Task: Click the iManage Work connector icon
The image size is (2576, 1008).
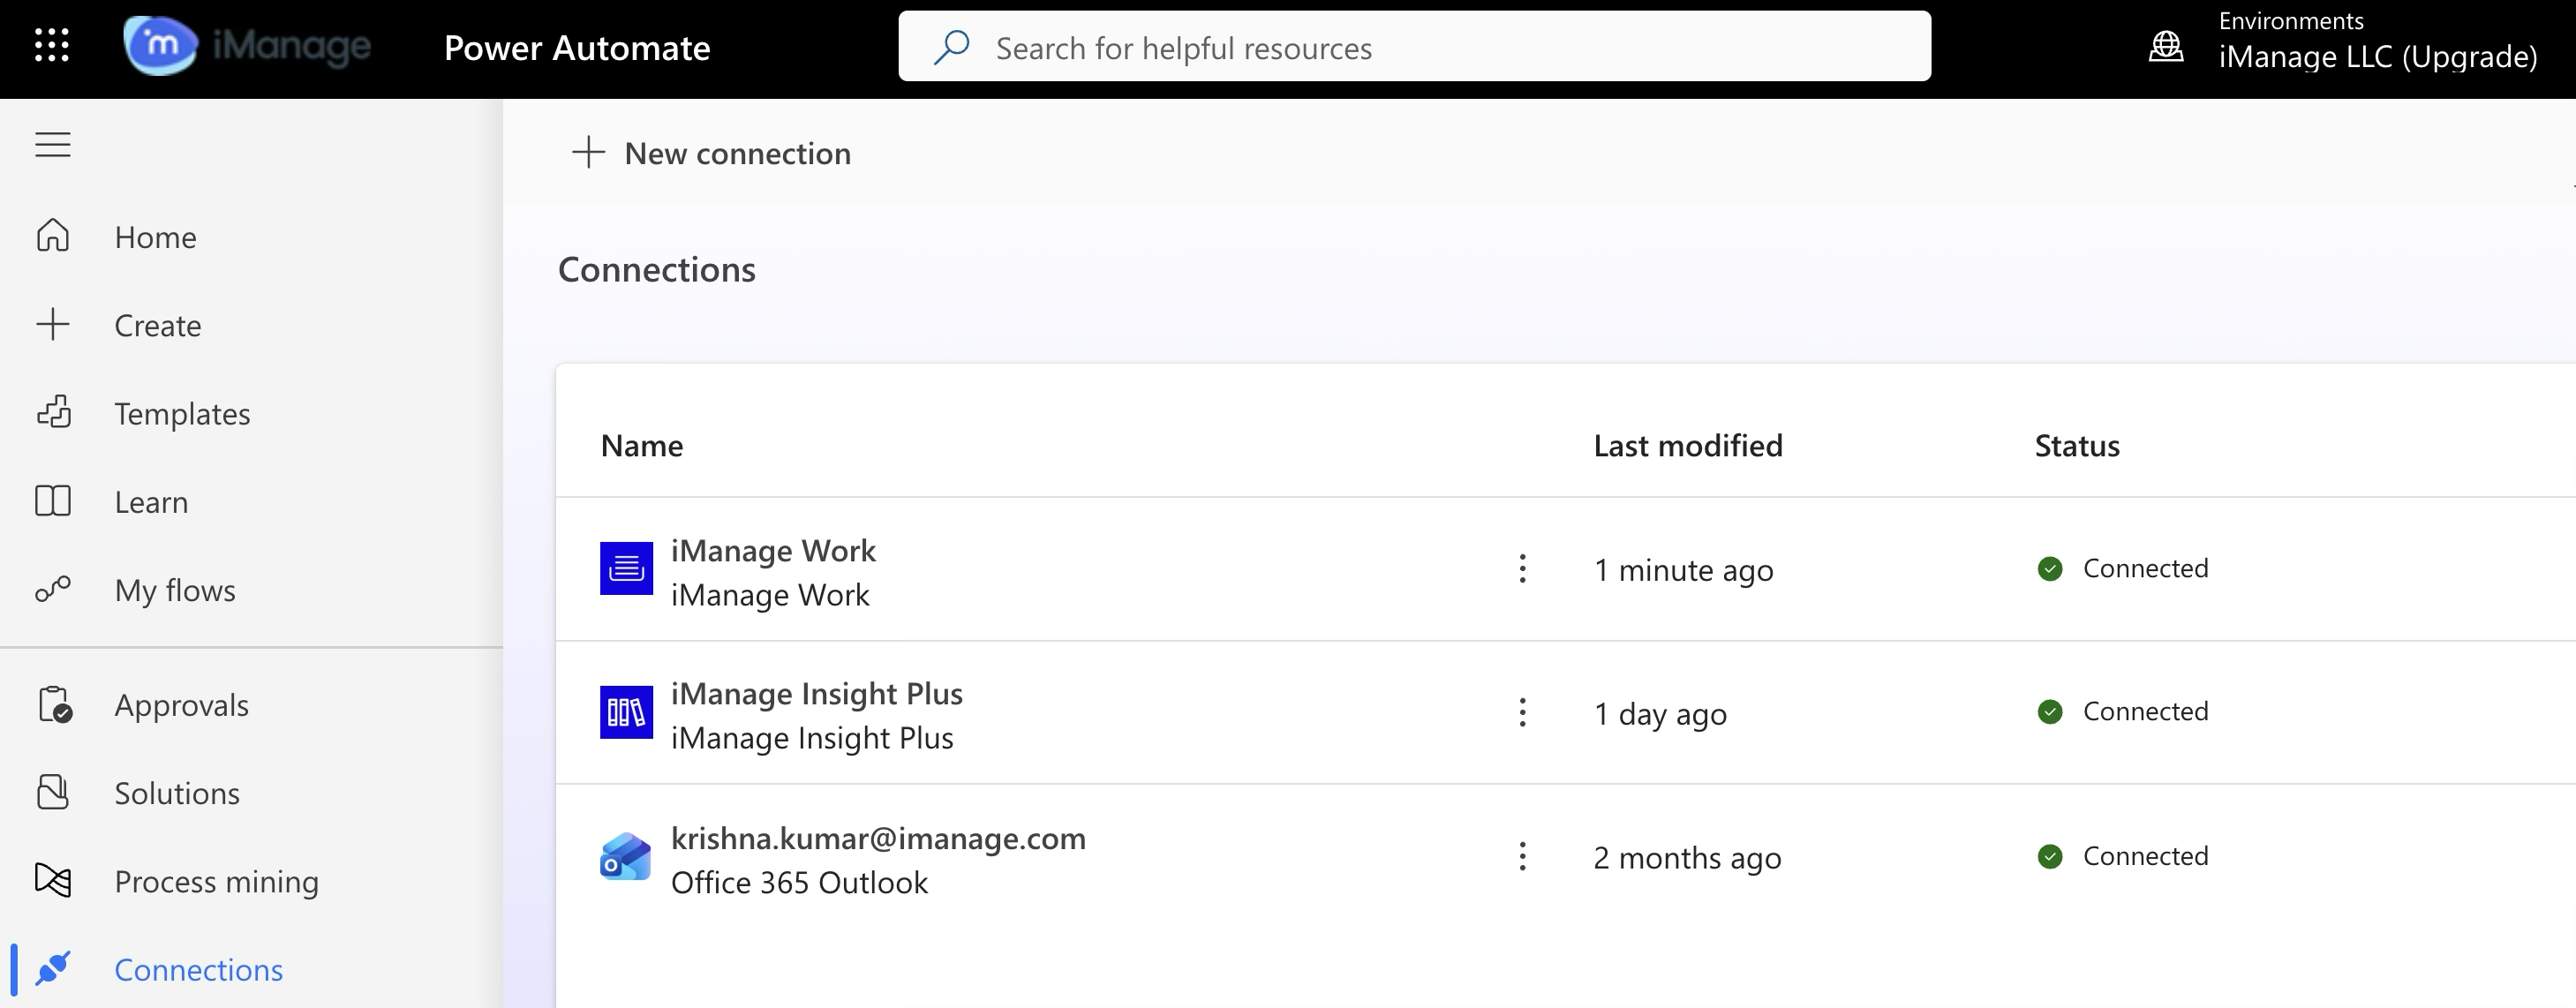Action: coord(626,568)
